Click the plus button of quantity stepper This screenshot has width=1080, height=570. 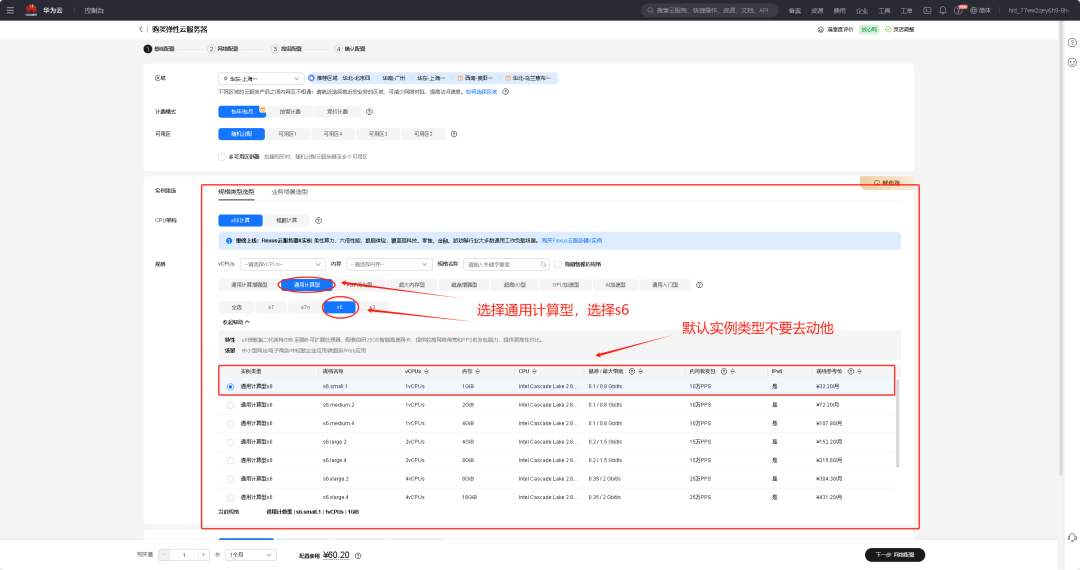pyautogui.click(x=203, y=555)
